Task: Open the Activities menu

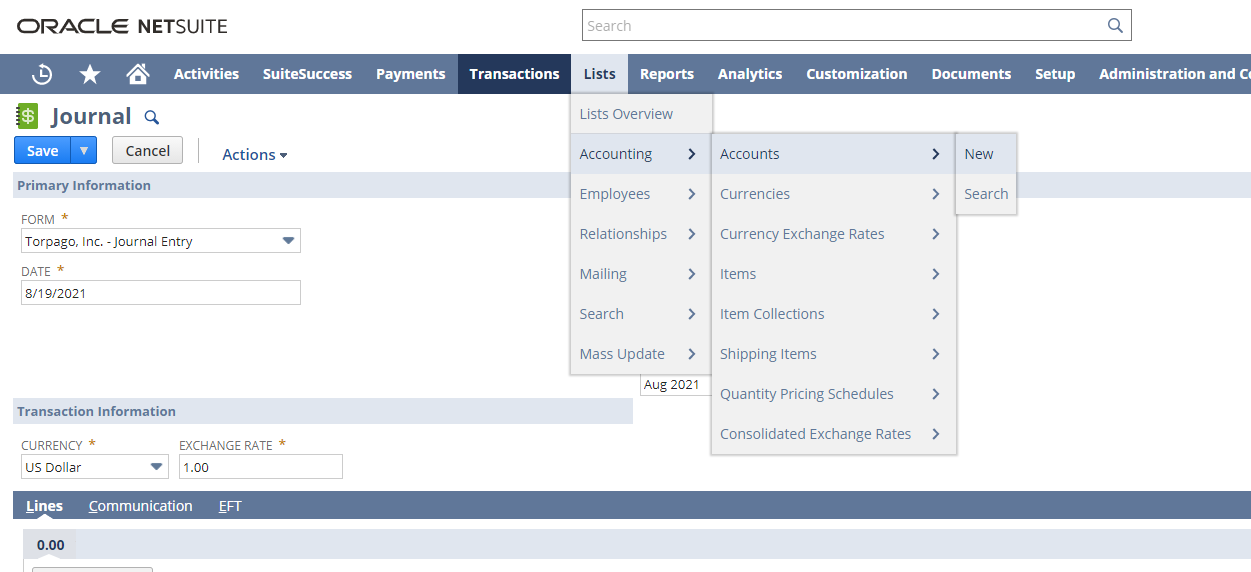Action: click(206, 74)
